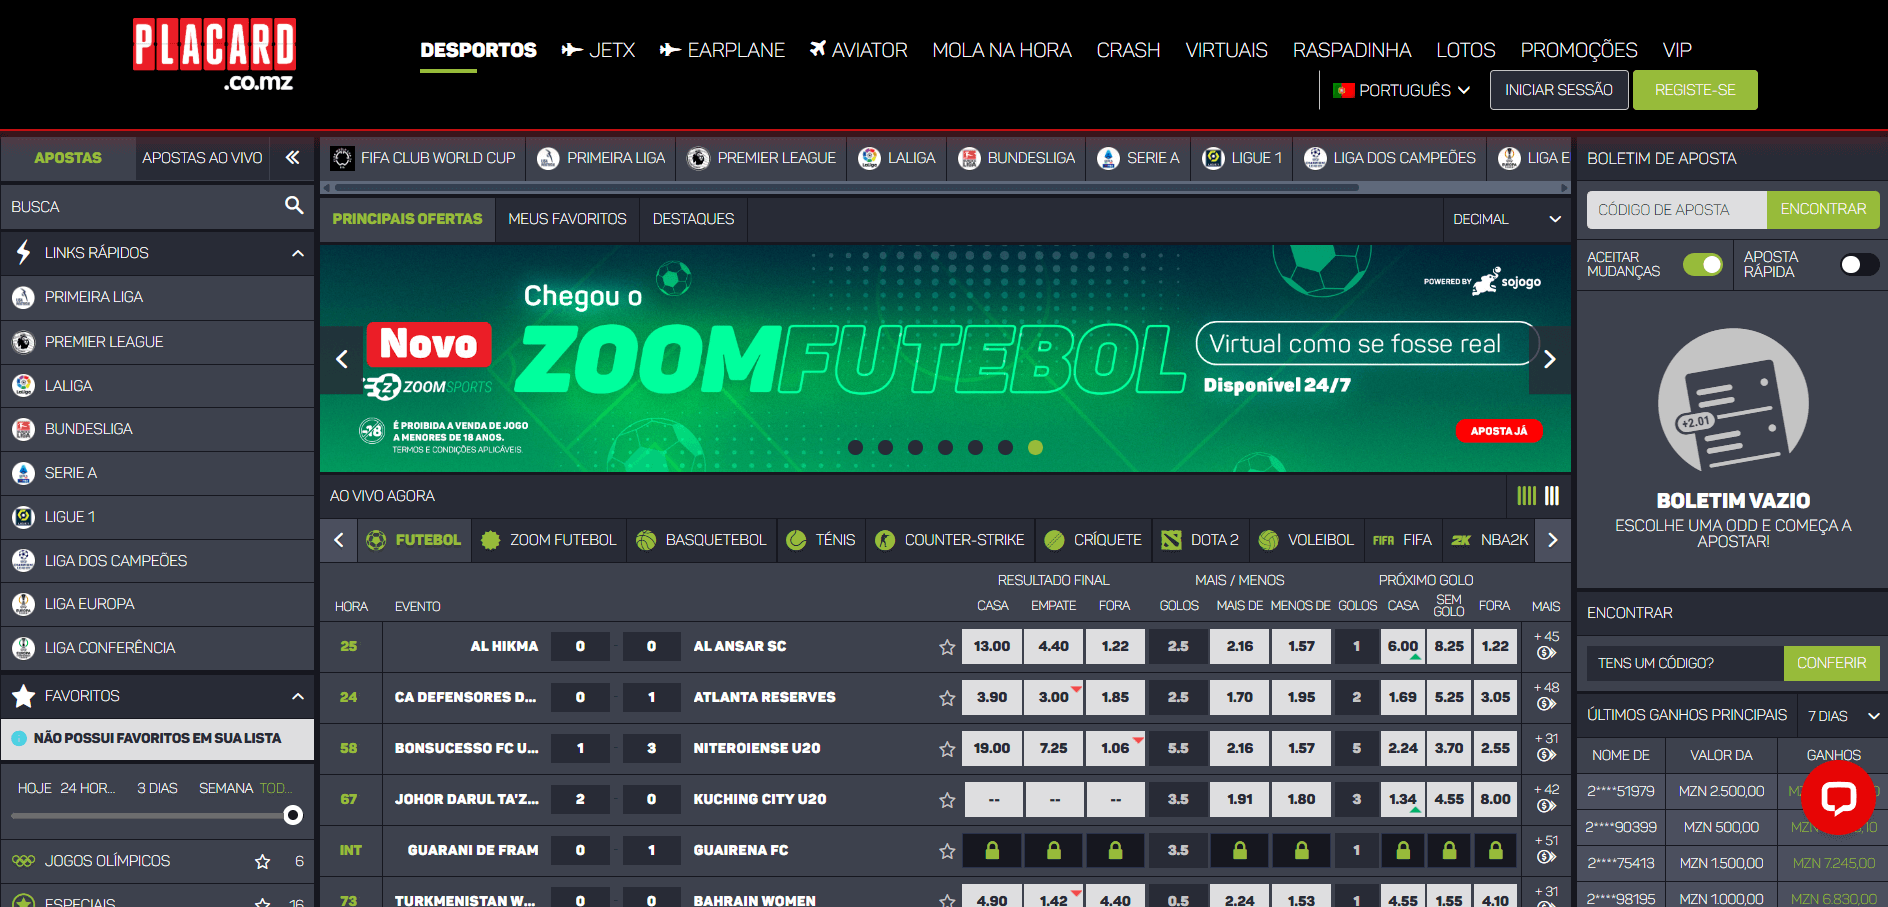Open the Meus Favoritos tab

point(567,219)
